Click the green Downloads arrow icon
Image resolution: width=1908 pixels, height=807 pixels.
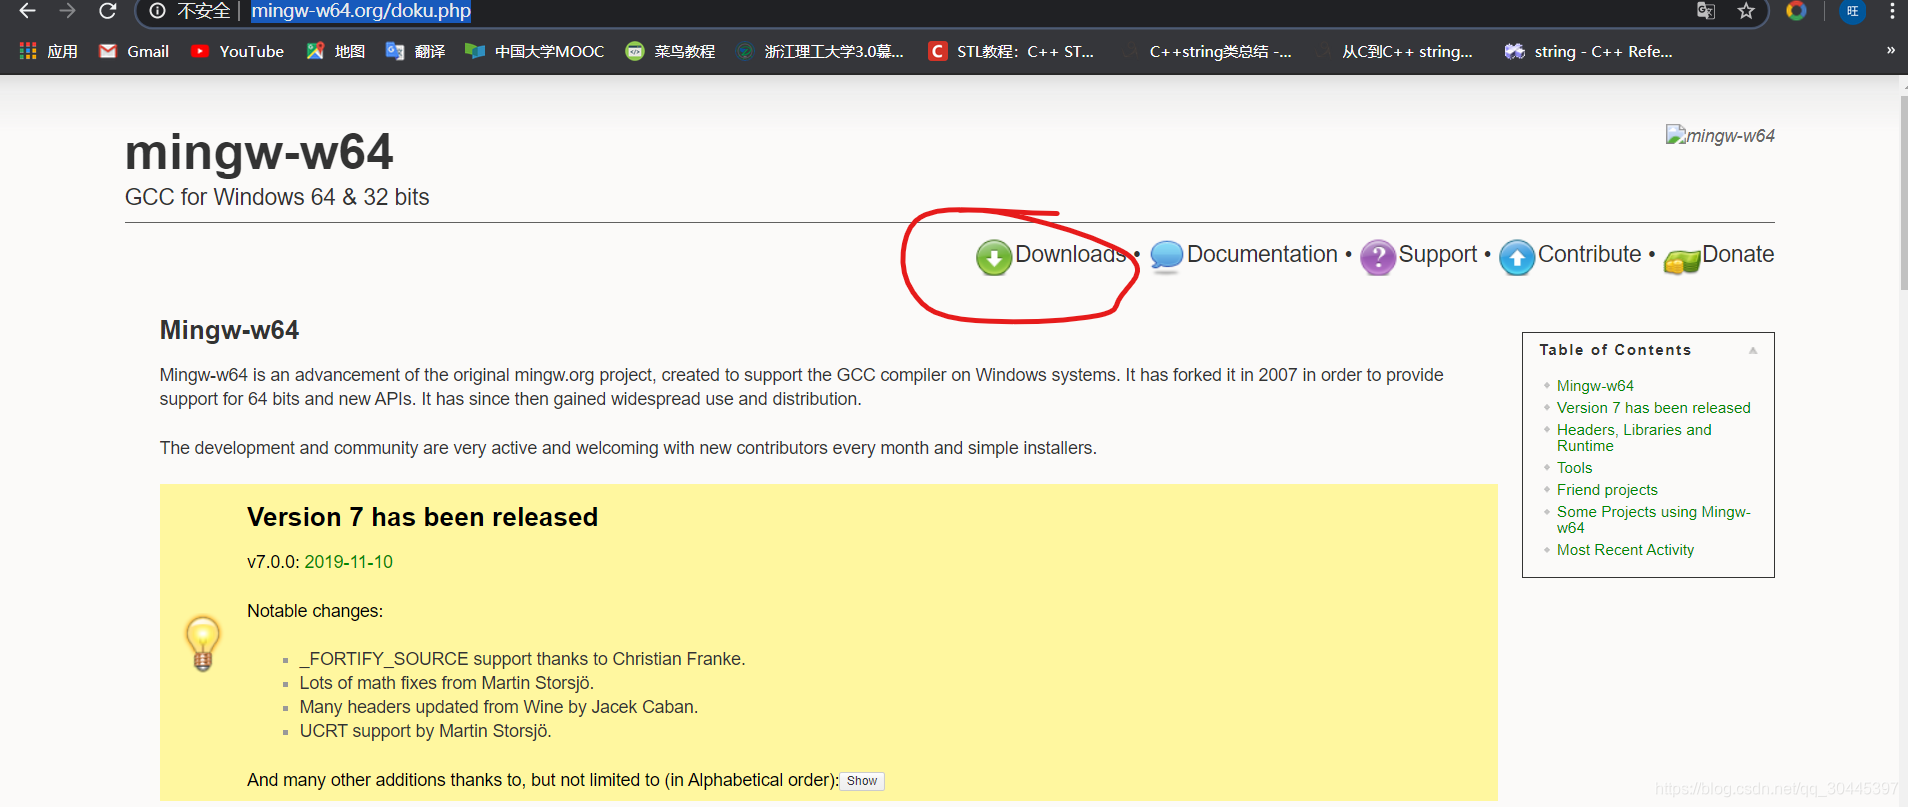(993, 257)
